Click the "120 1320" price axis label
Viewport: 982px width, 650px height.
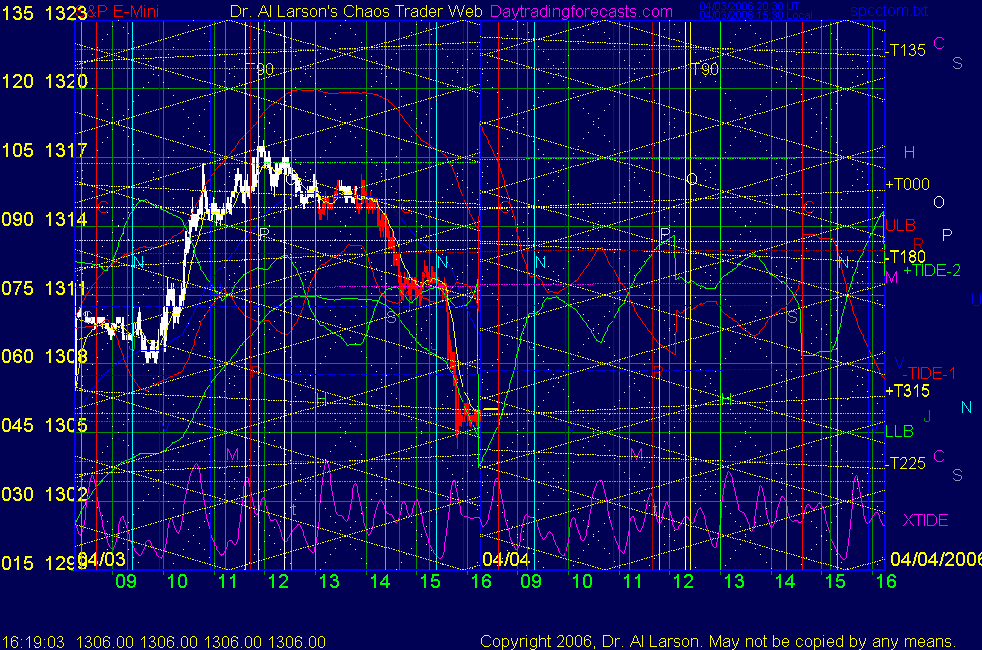coord(44,81)
